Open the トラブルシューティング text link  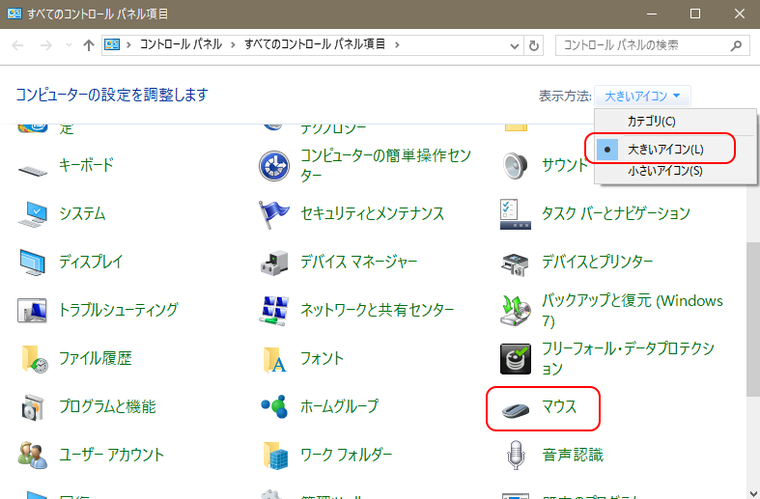pos(118,310)
